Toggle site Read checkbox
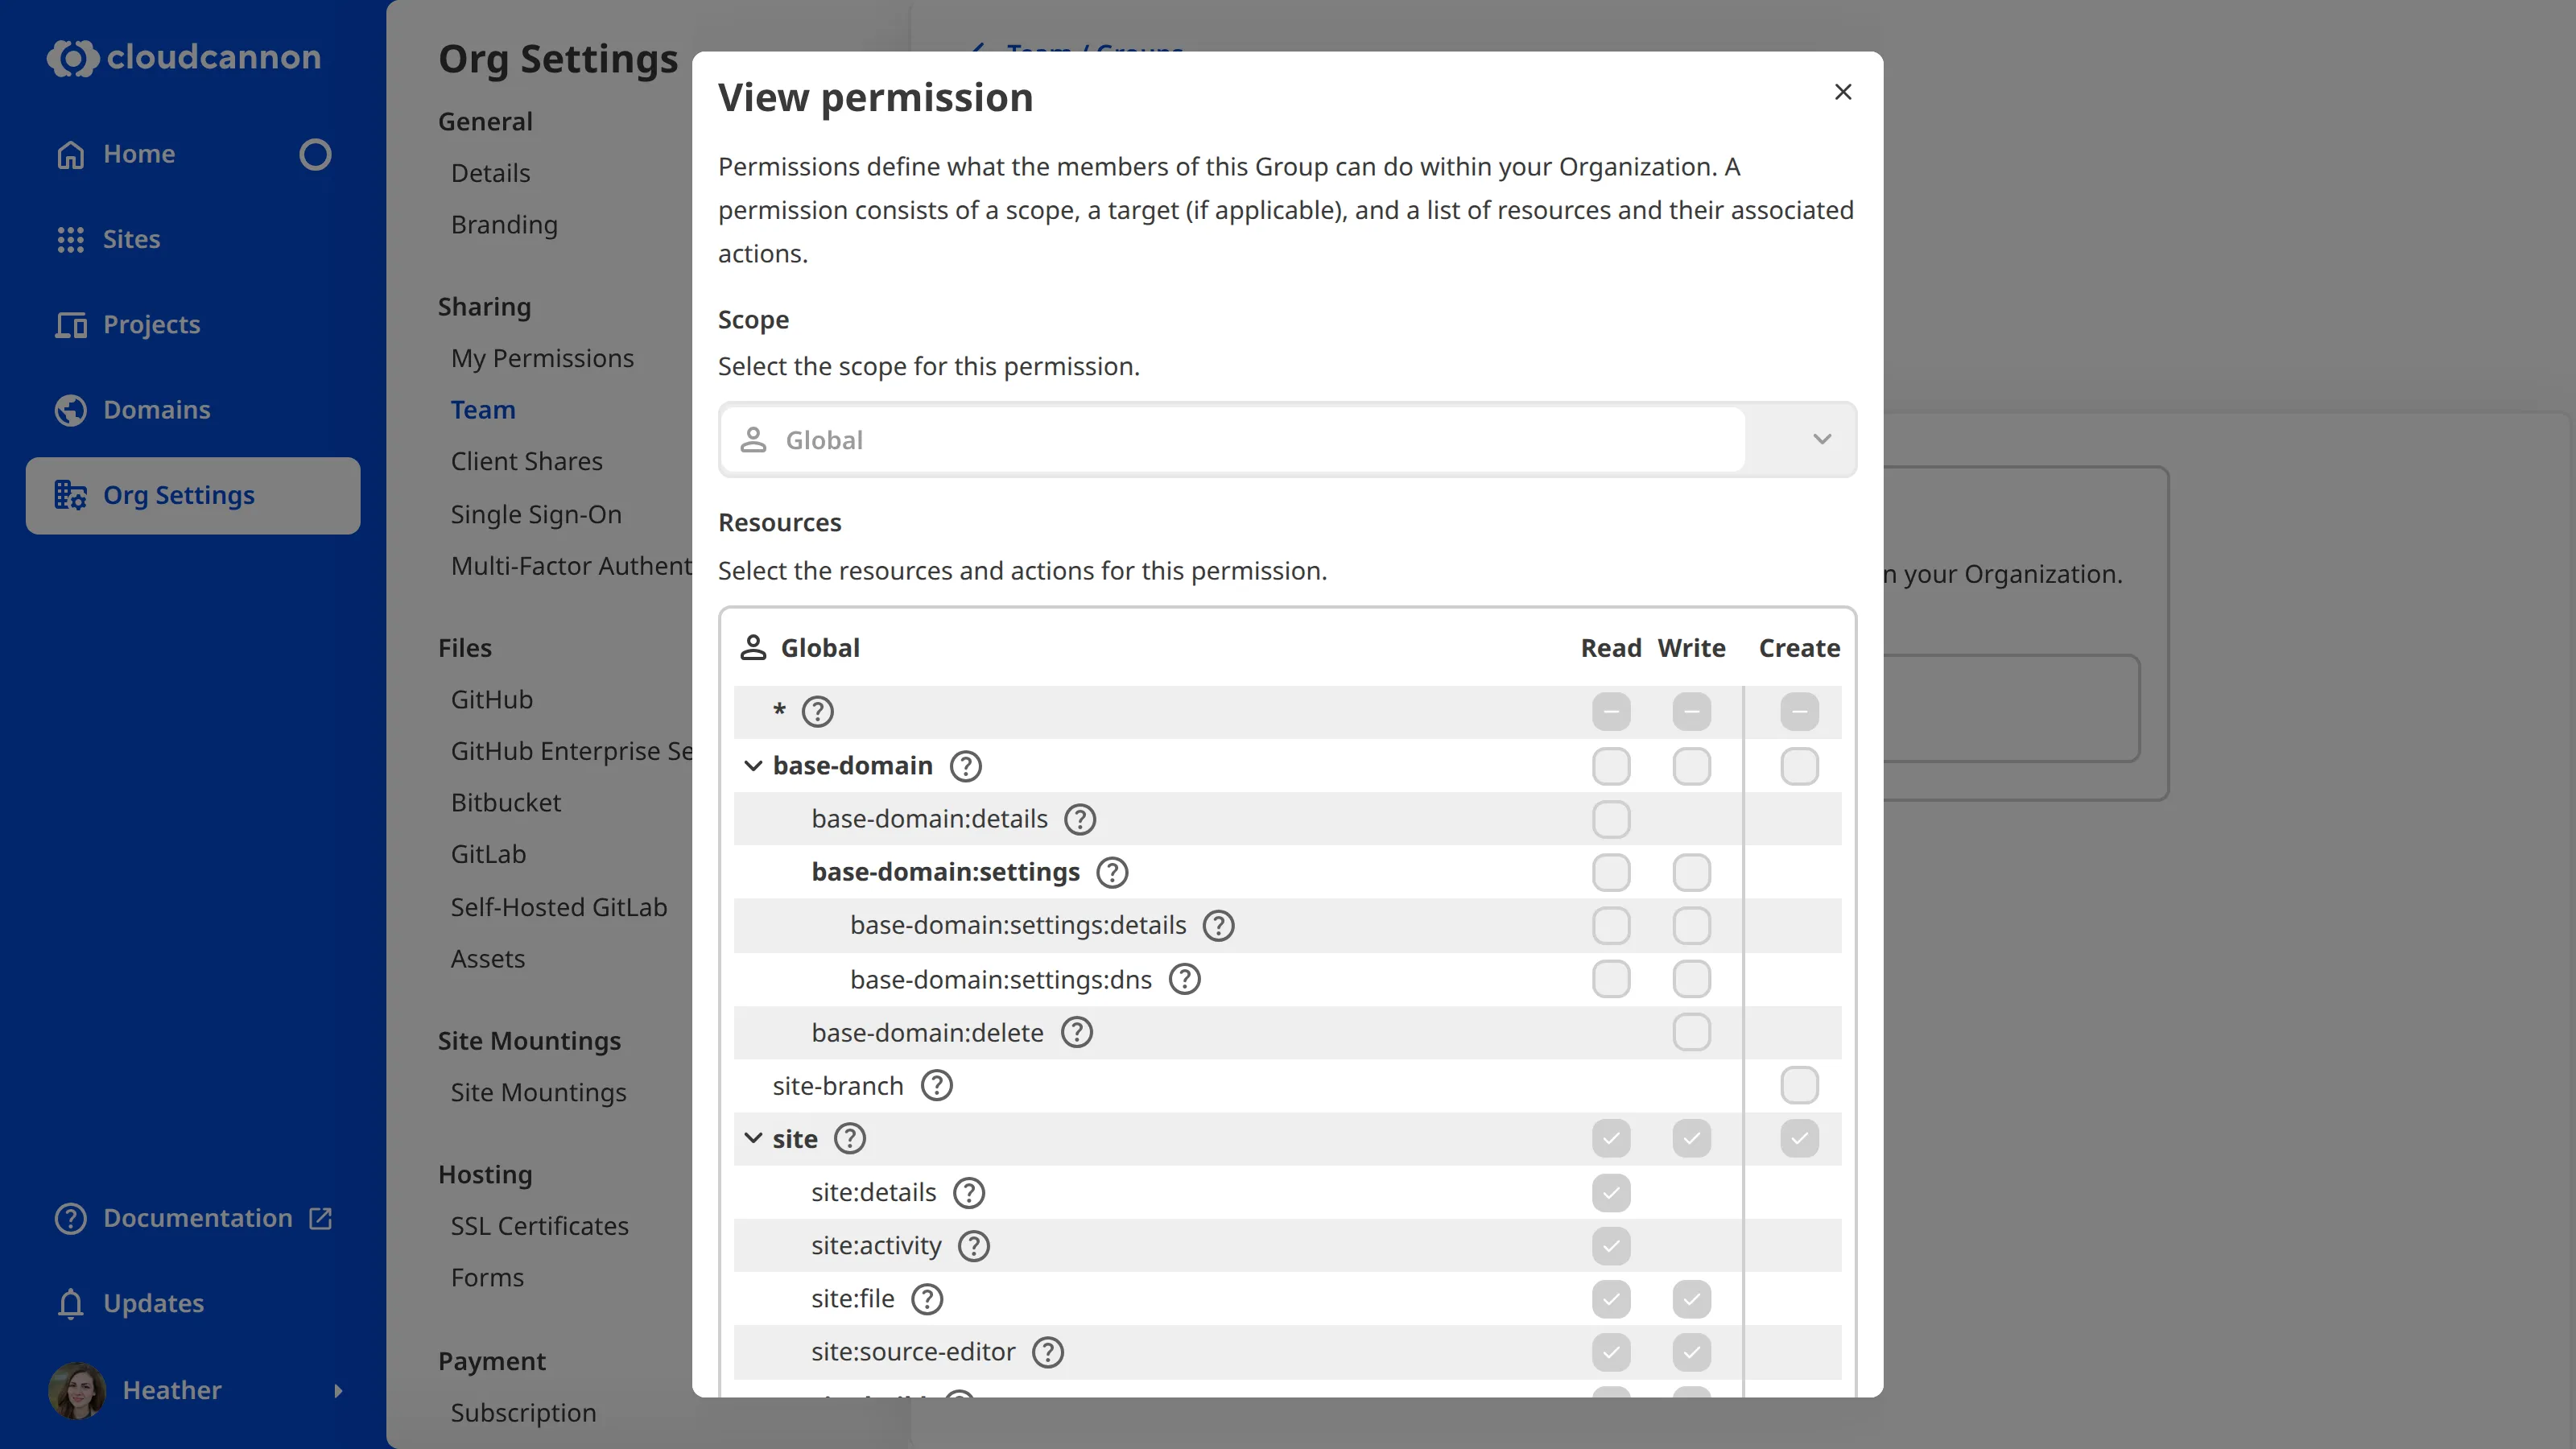Image resolution: width=2576 pixels, height=1449 pixels. (1611, 1139)
